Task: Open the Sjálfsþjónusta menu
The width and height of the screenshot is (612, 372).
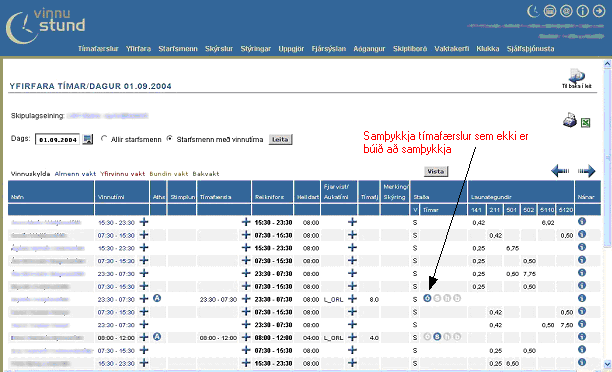Action: point(530,49)
